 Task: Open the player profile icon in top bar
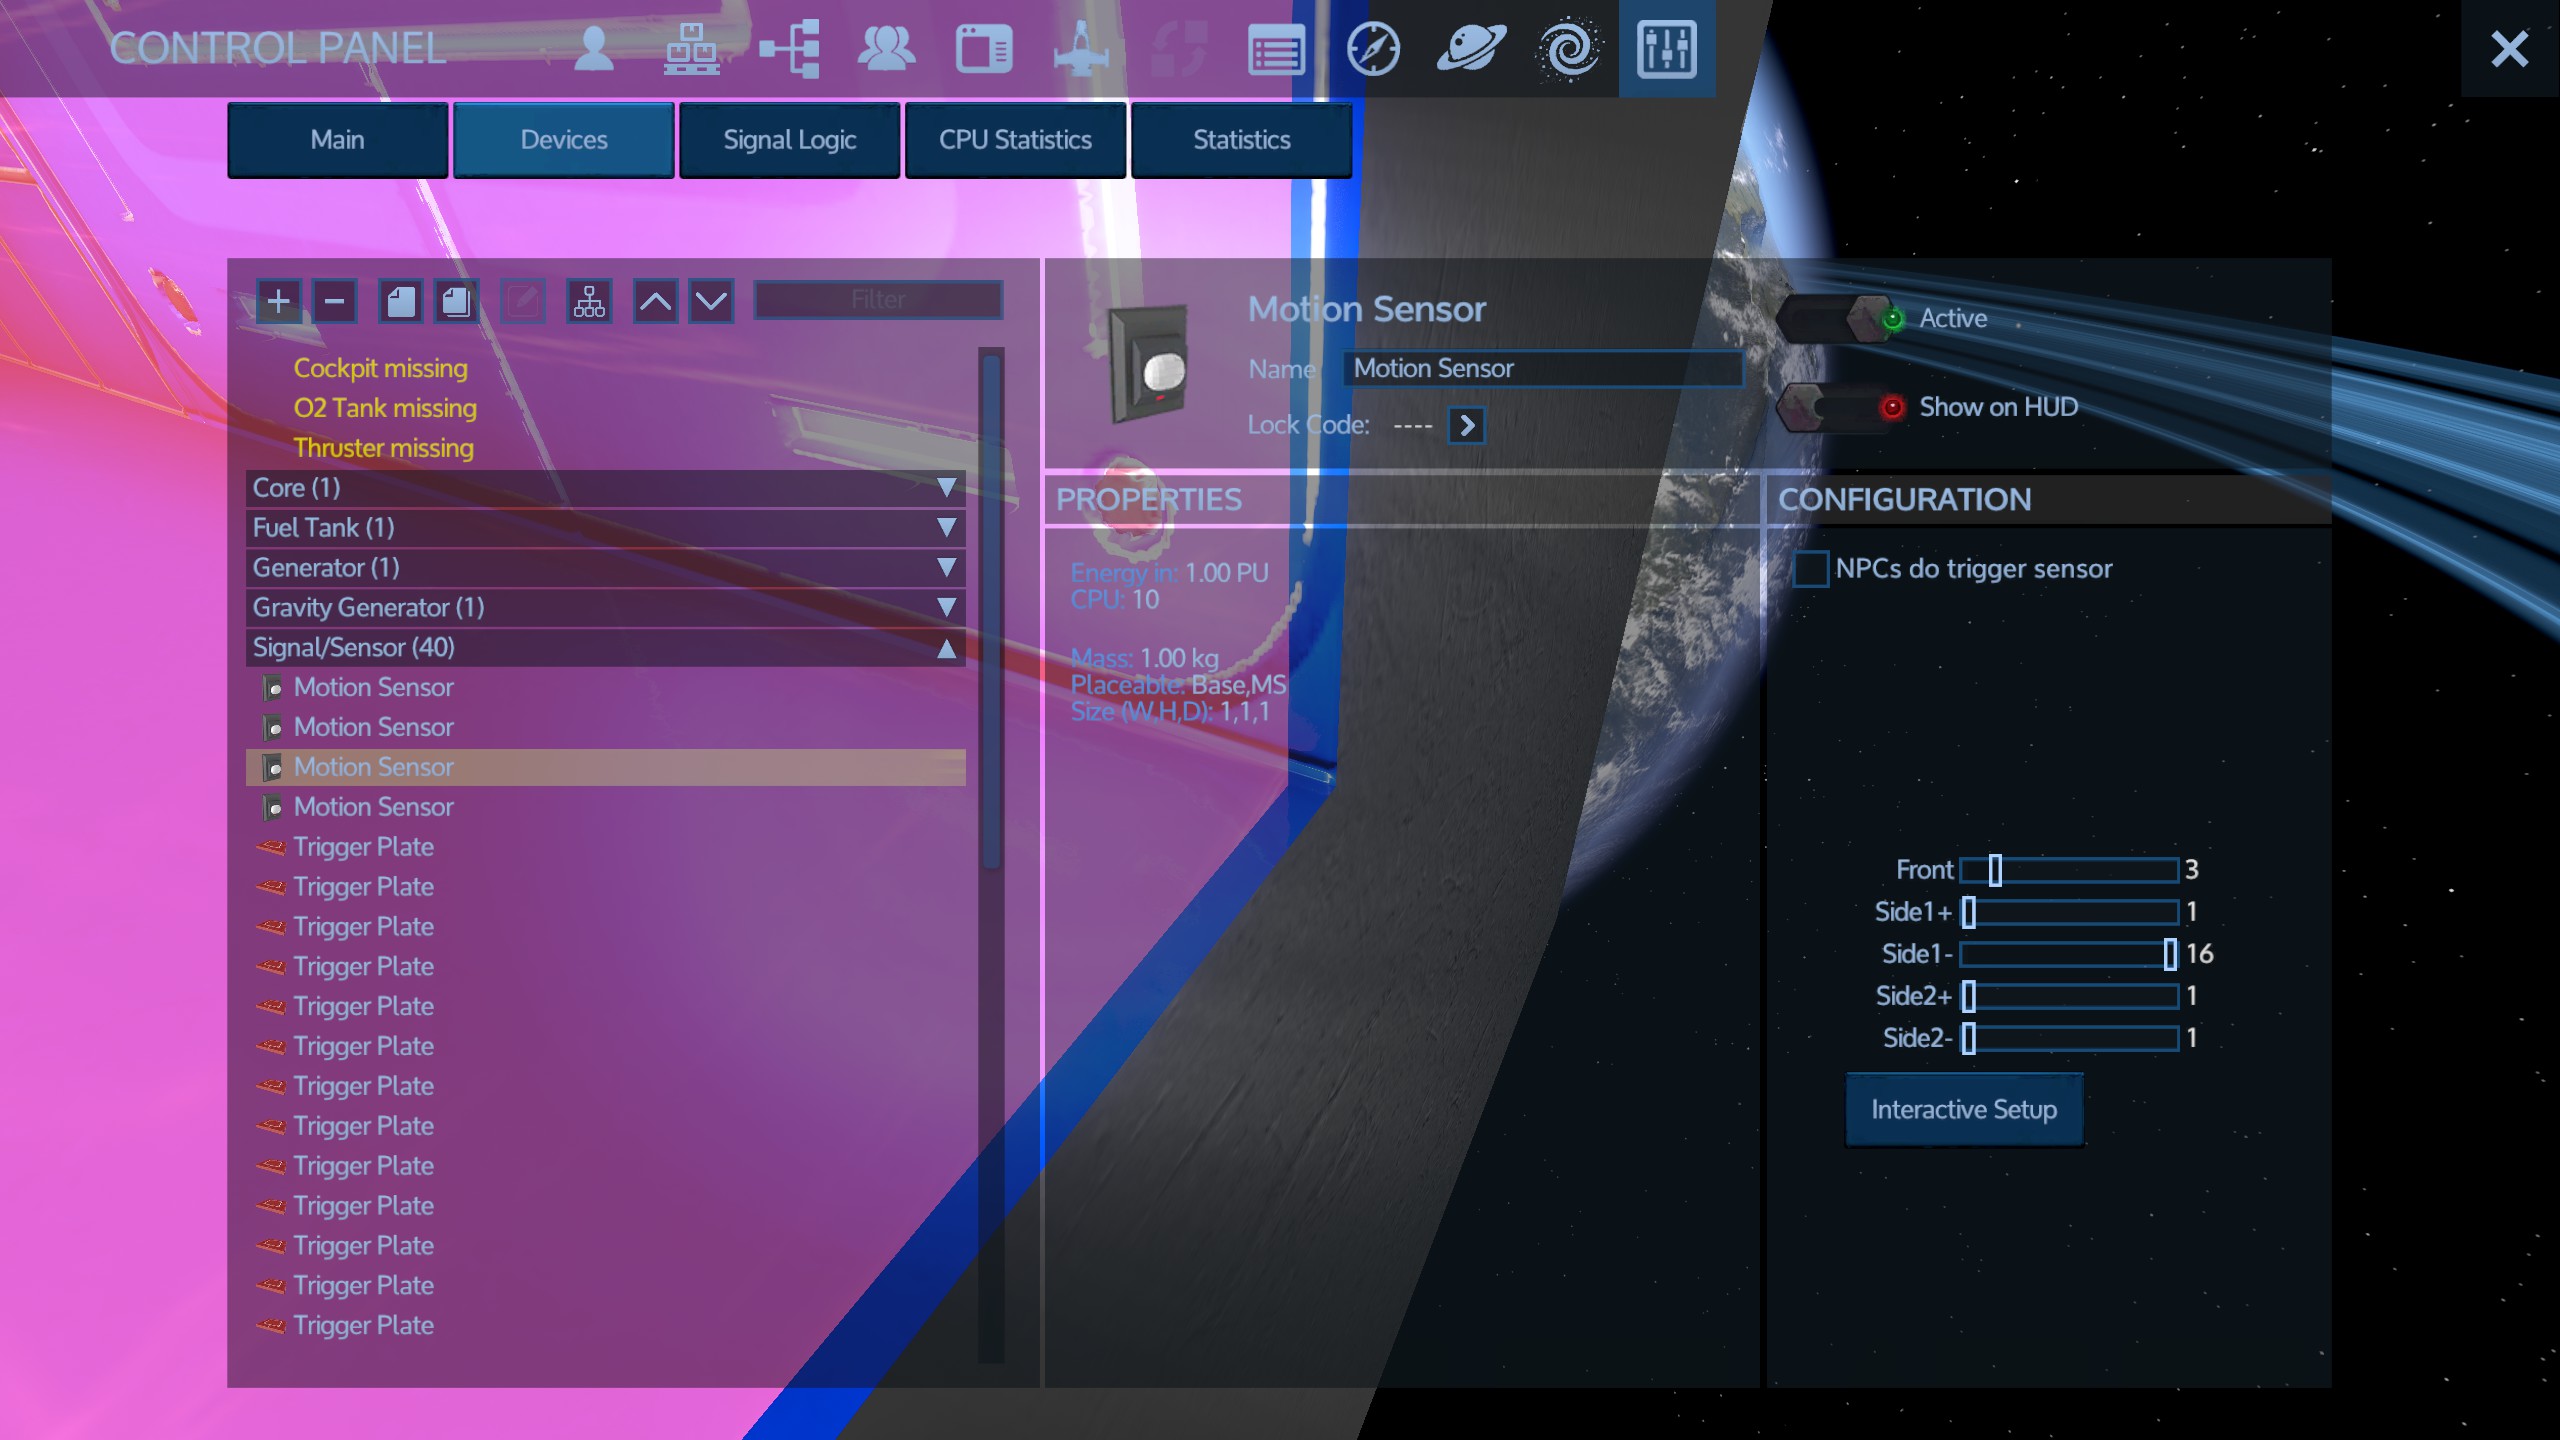tap(594, 49)
